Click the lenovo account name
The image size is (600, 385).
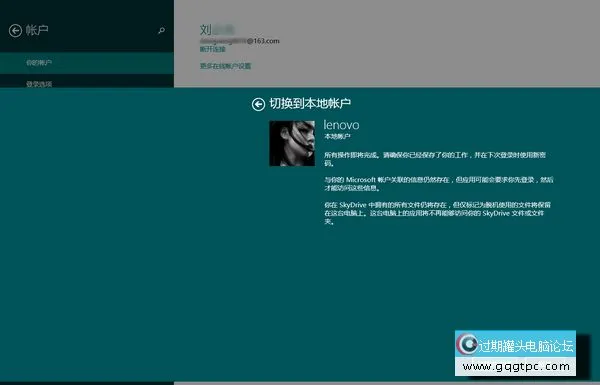341,125
